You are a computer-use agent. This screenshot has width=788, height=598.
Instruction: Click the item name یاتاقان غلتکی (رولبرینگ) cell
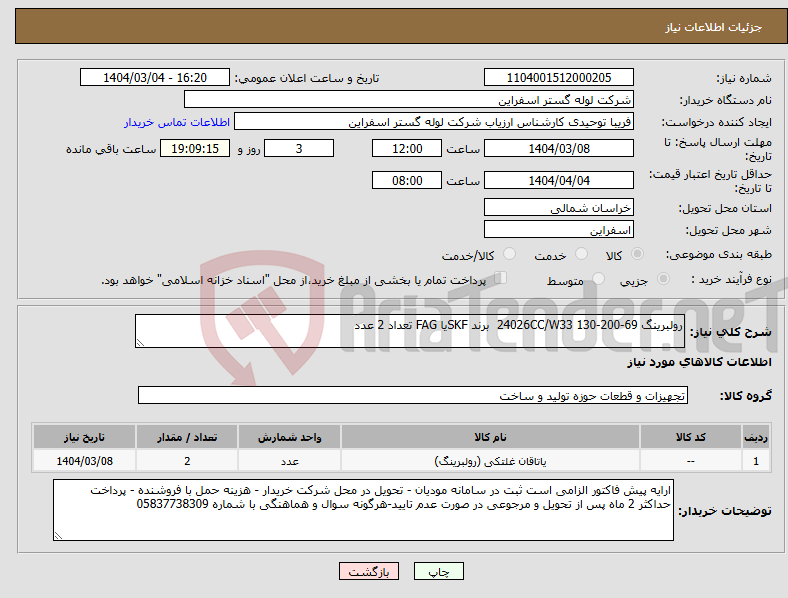point(490,461)
